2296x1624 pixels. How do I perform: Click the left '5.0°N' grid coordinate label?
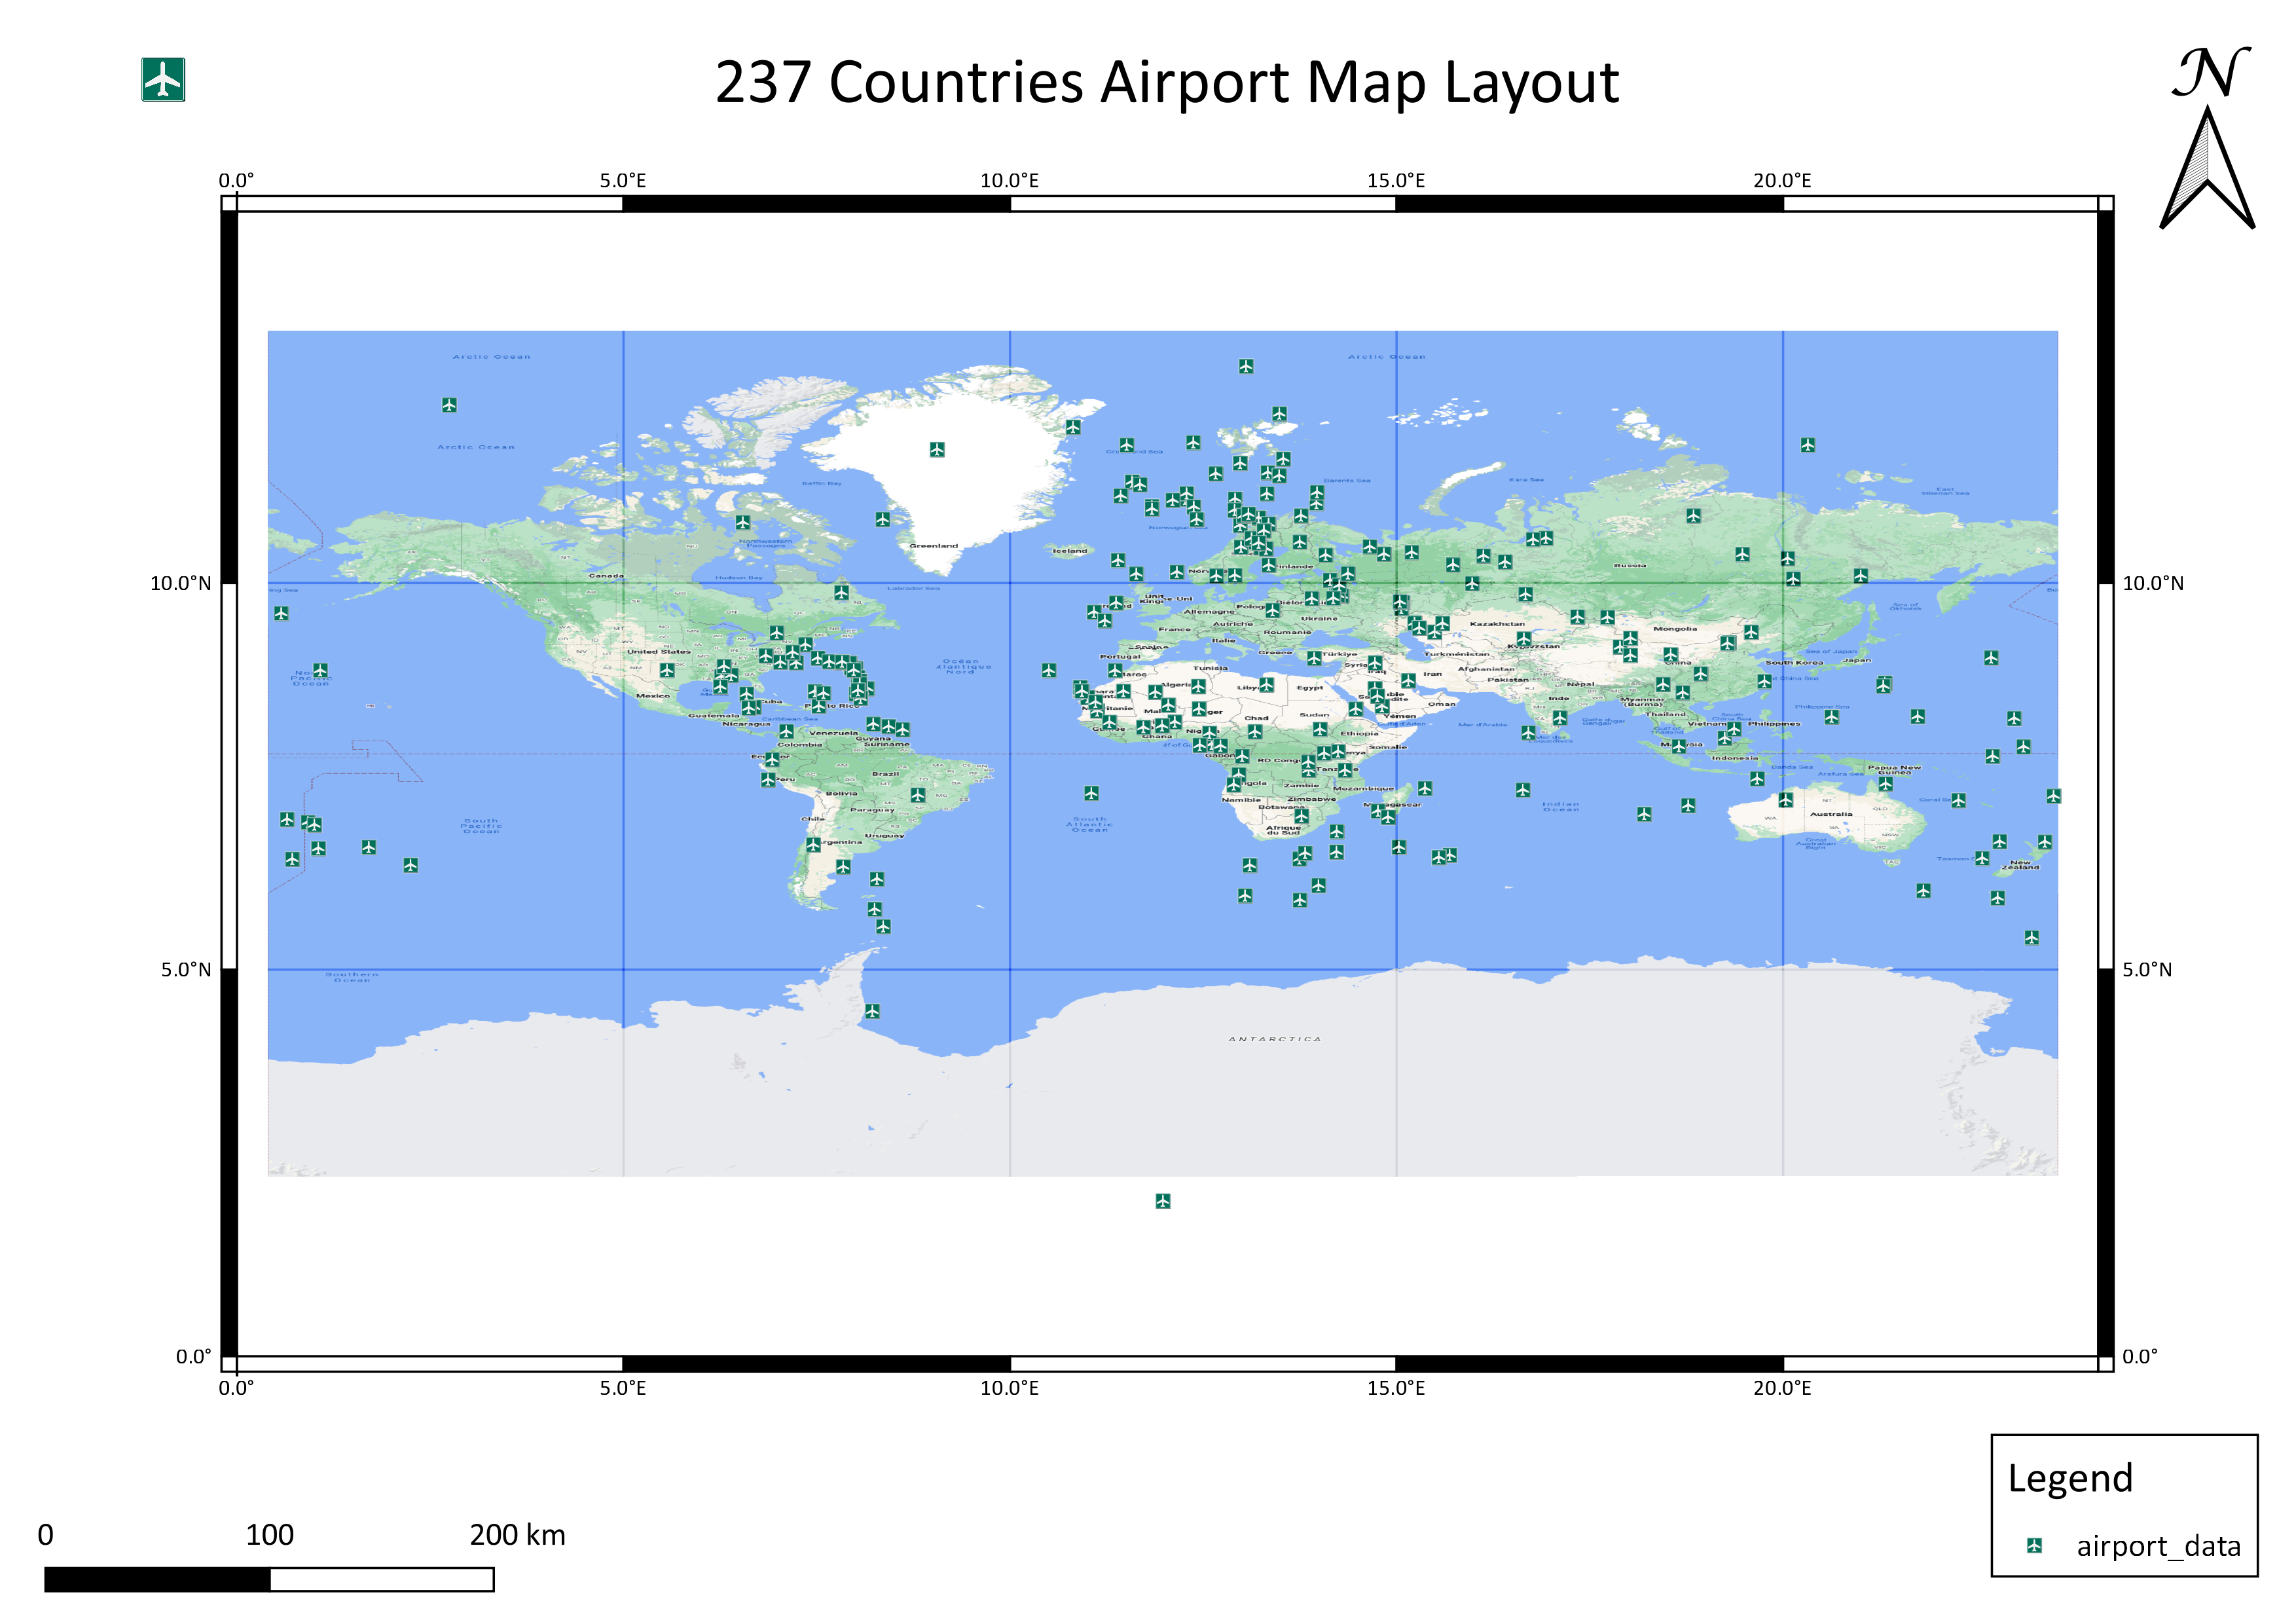click(x=186, y=970)
